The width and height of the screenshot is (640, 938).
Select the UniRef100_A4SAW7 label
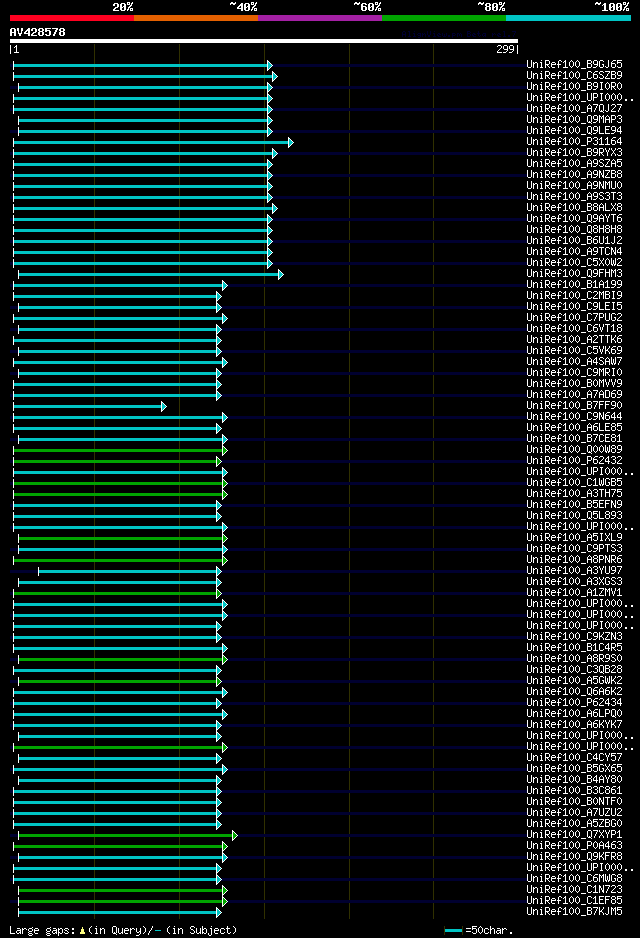[x=574, y=361]
